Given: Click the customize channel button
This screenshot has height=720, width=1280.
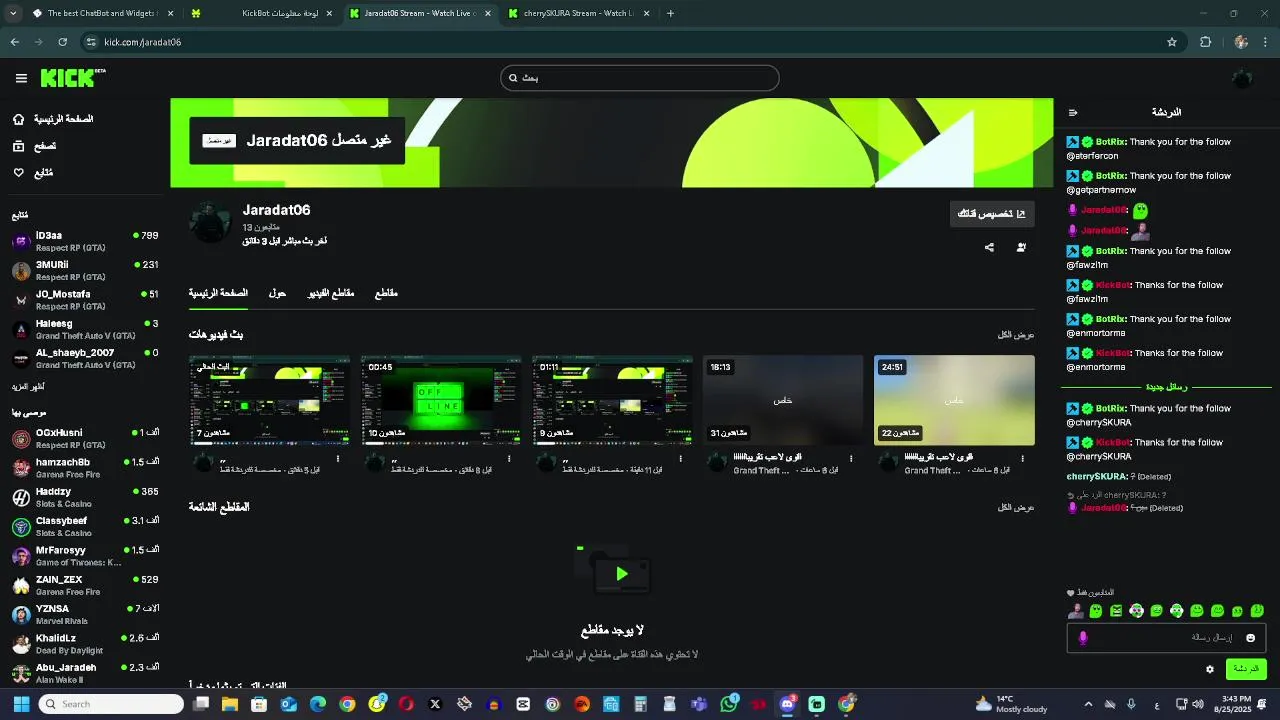Looking at the screenshot, I should [x=992, y=213].
